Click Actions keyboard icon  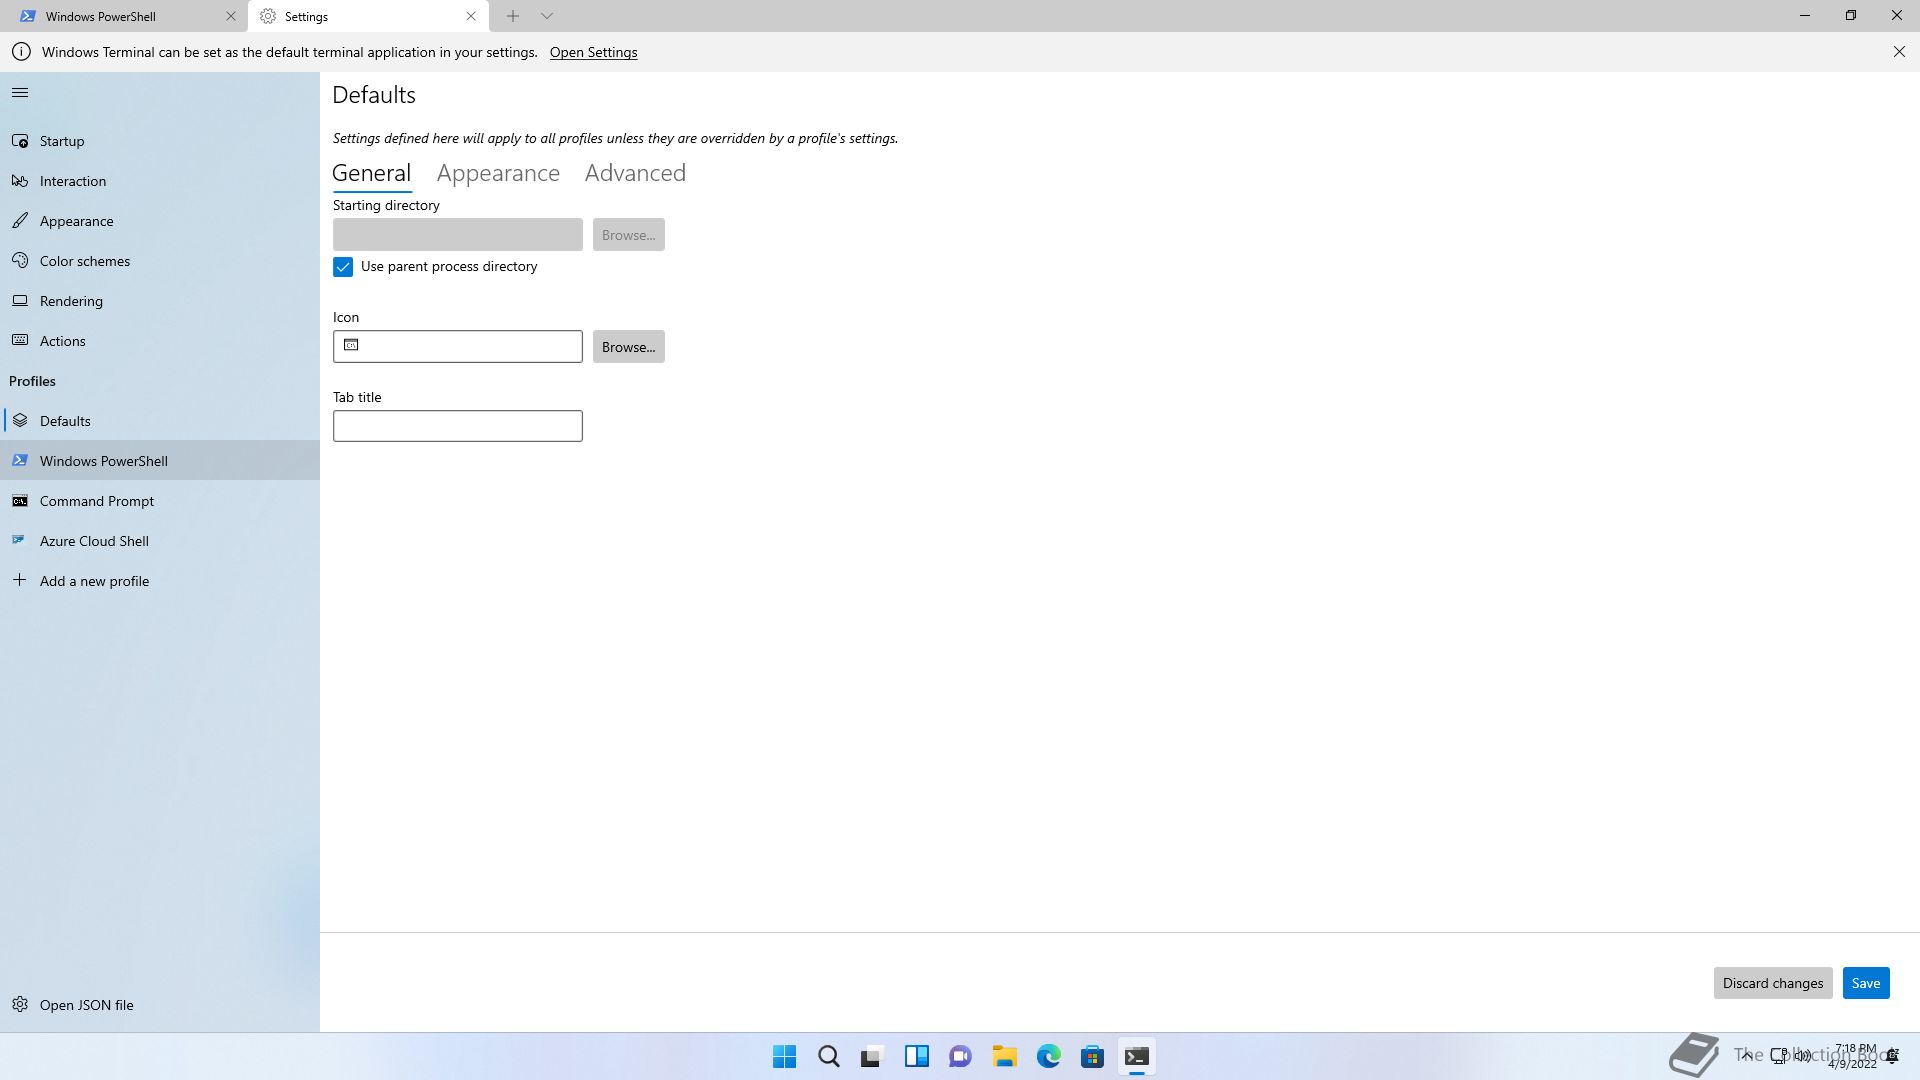(x=20, y=341)
